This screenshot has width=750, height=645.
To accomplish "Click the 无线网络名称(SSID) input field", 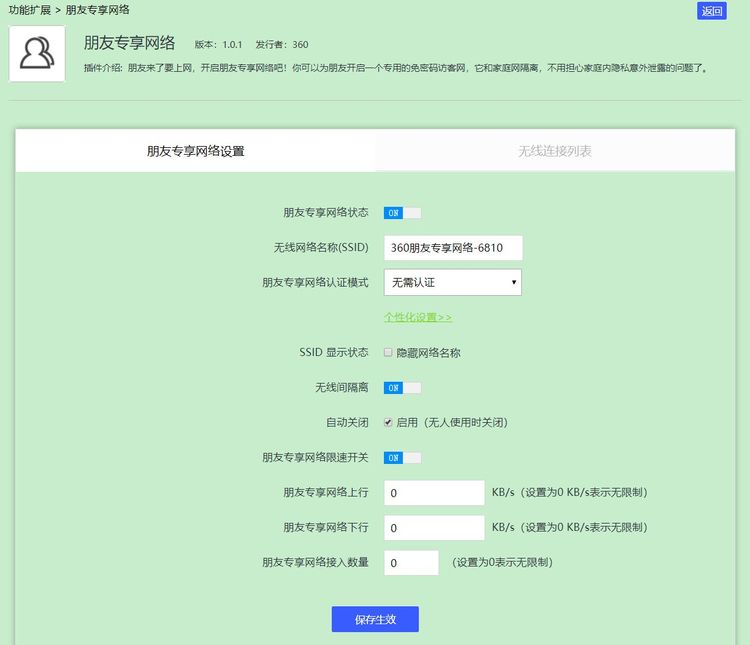I will 453,248.
